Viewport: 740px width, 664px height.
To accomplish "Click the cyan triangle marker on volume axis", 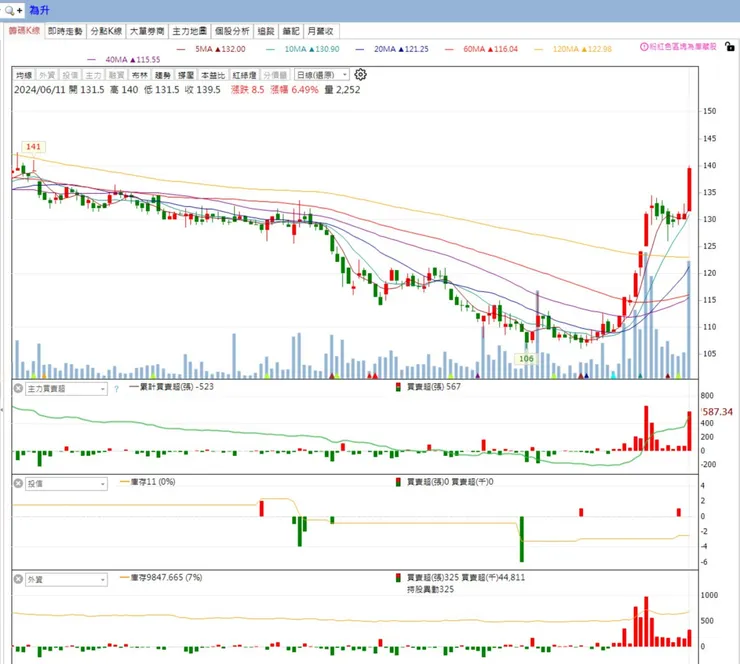I will tap(614, 375).
